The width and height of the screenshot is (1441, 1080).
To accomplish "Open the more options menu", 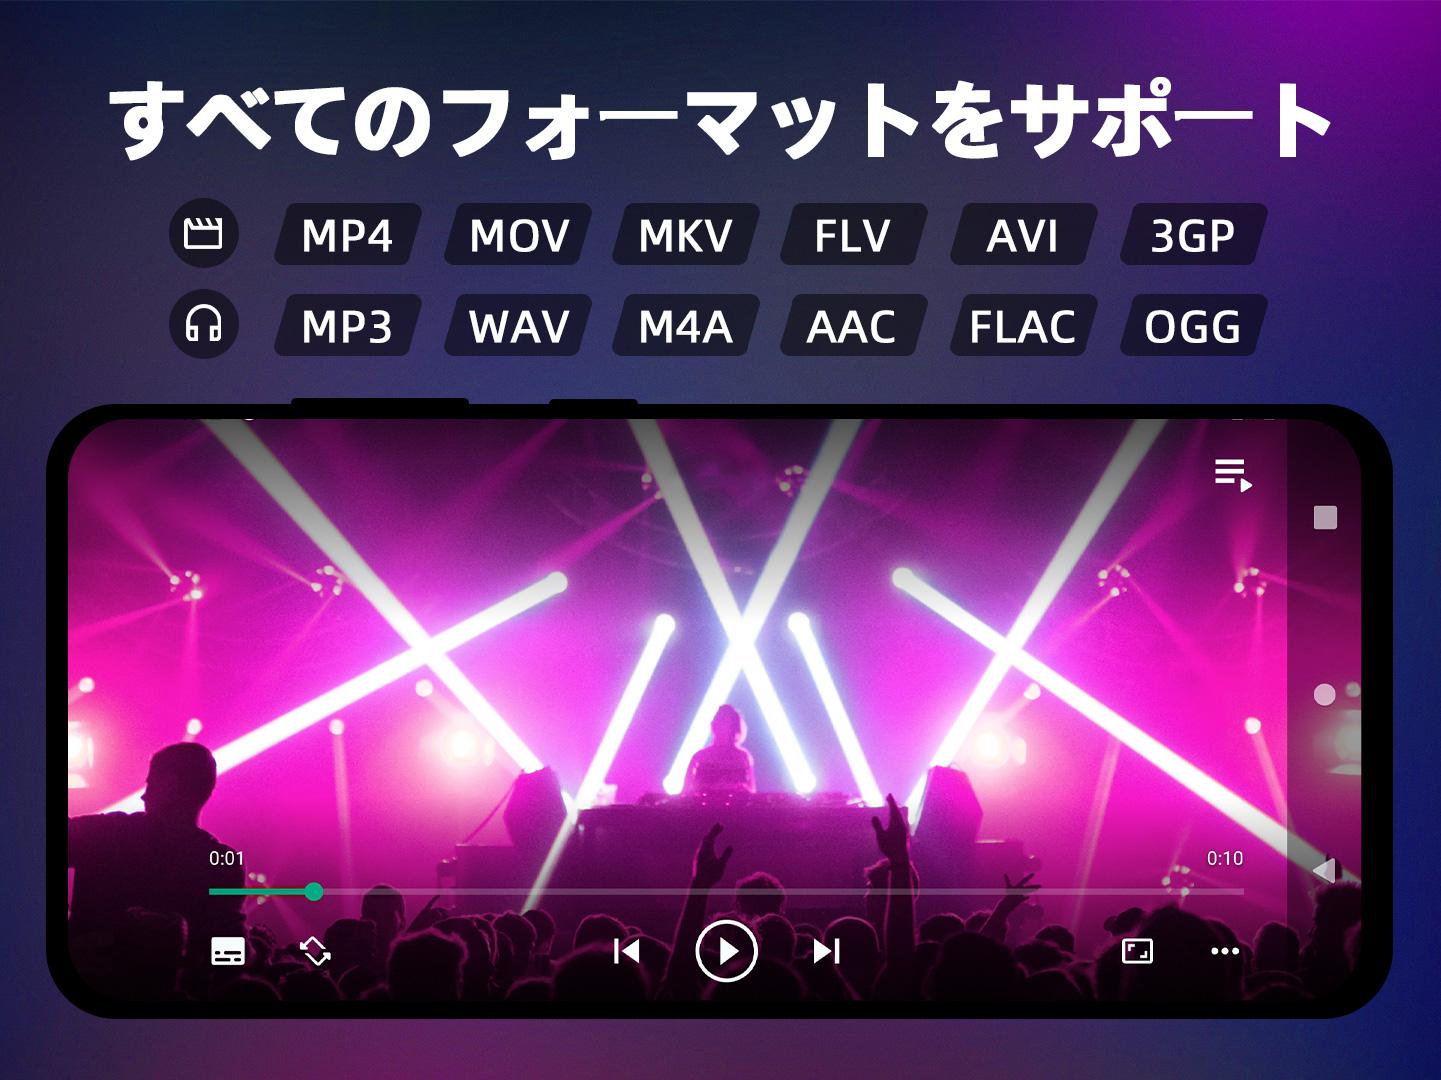I will pyautogui.click(x=1225, y=951).
